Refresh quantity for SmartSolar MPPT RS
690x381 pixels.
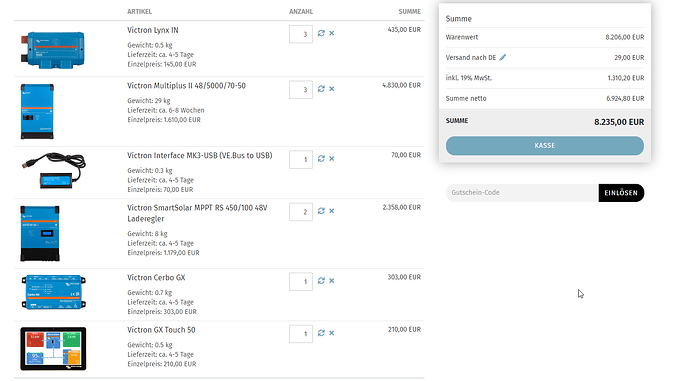pos(321,211)
